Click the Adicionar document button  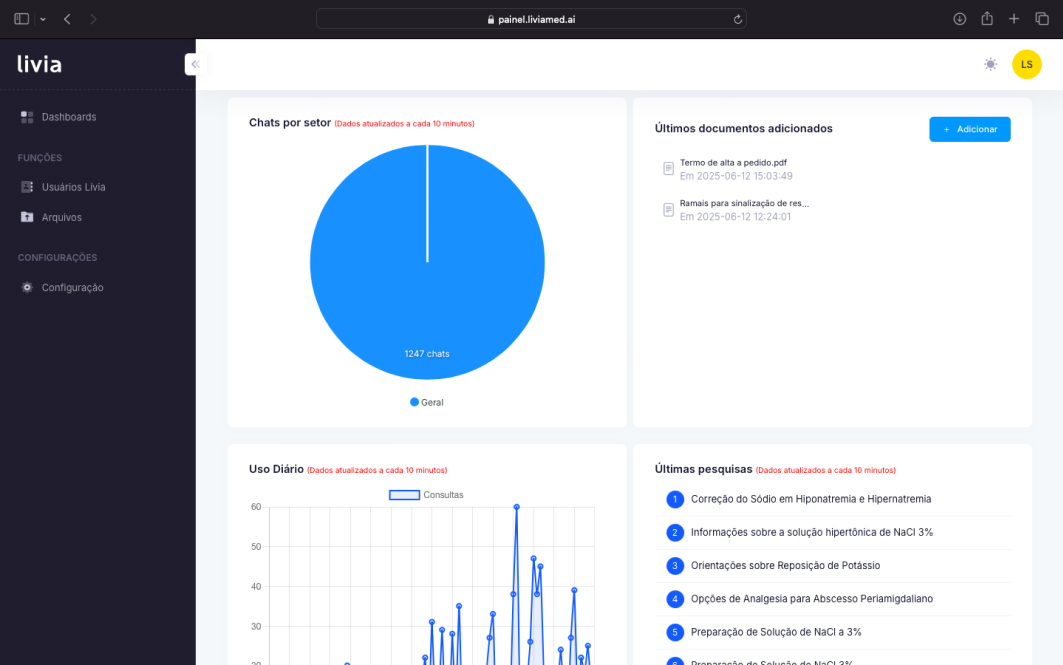click(x=969, y=129)
